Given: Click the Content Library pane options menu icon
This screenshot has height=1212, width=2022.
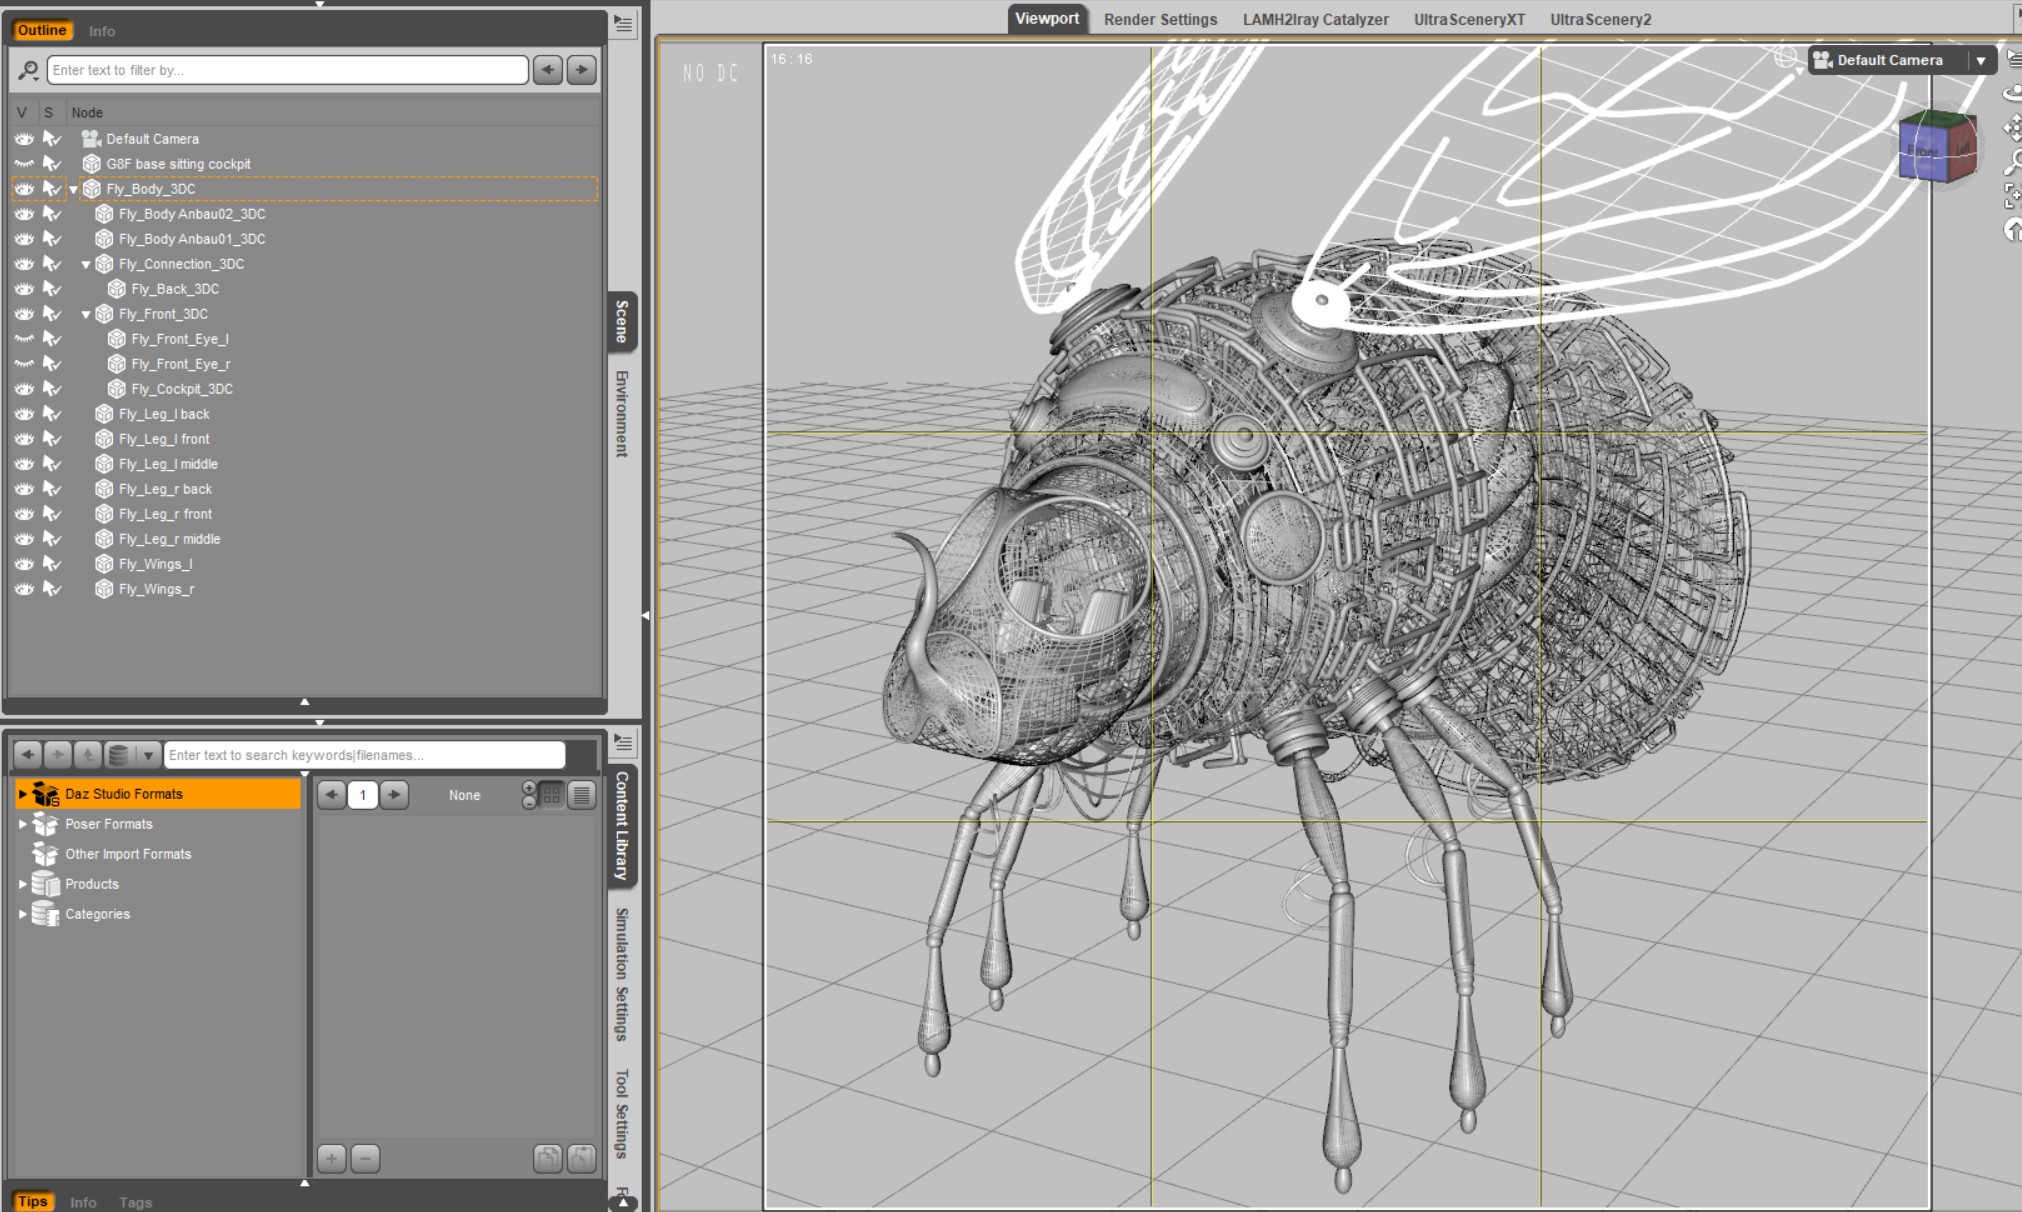Looking at the screenshot, I should pyautogui.click(x=623, y=743).
